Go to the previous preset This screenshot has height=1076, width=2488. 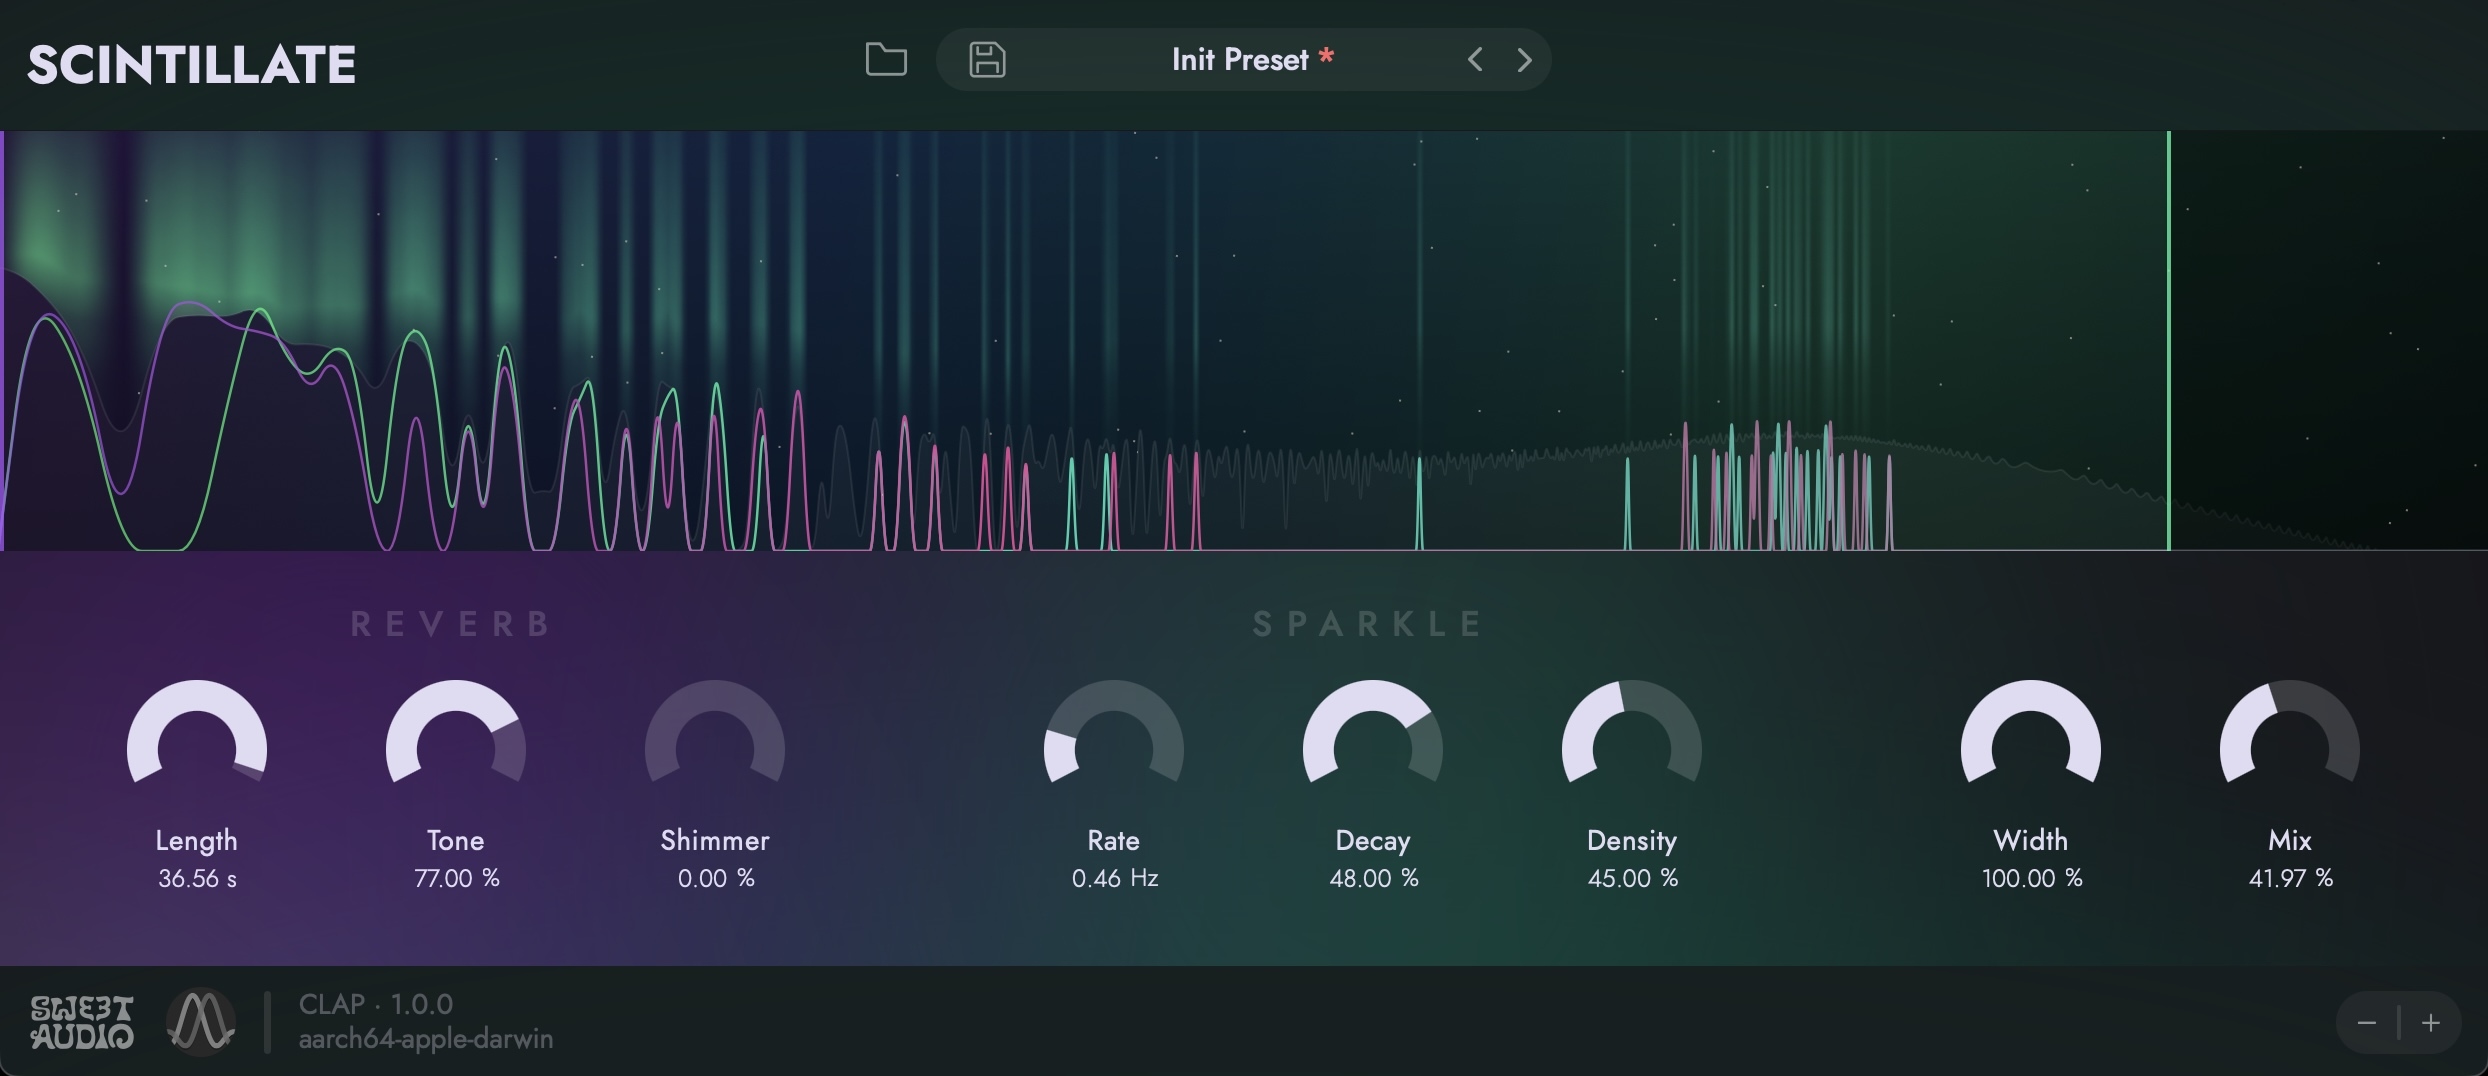(1475, 60)
